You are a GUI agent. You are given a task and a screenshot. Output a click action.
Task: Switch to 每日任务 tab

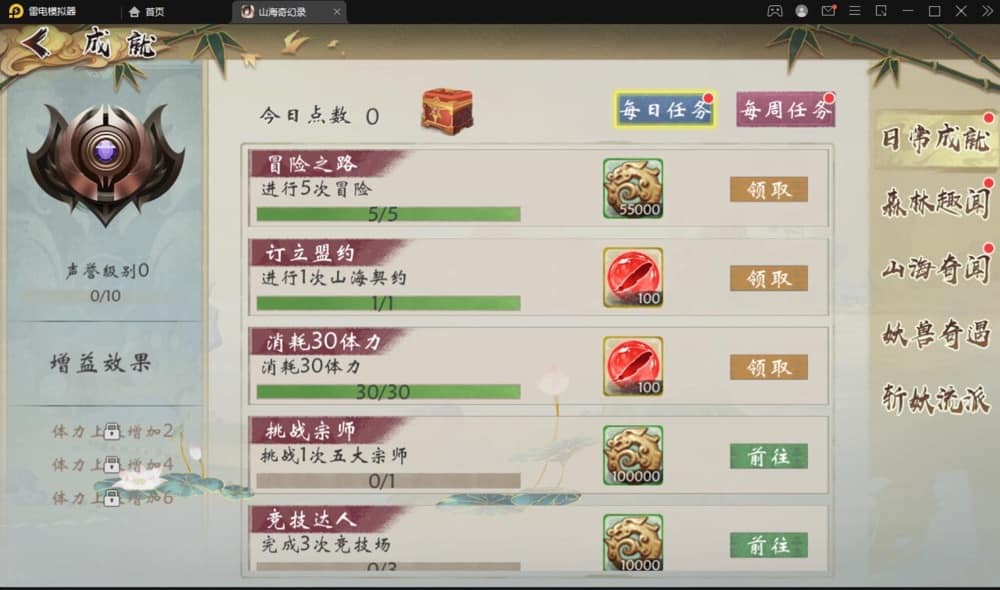[x=665, y=110]
